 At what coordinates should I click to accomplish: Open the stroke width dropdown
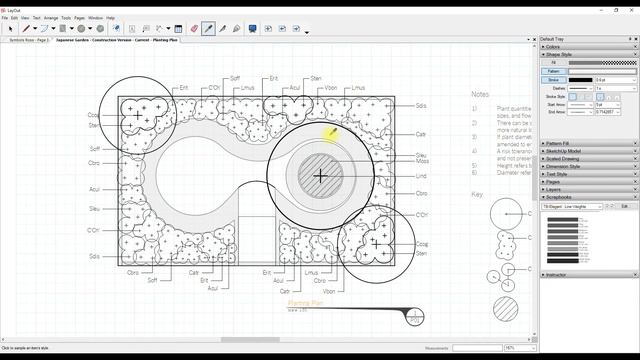tap(634, 80)
